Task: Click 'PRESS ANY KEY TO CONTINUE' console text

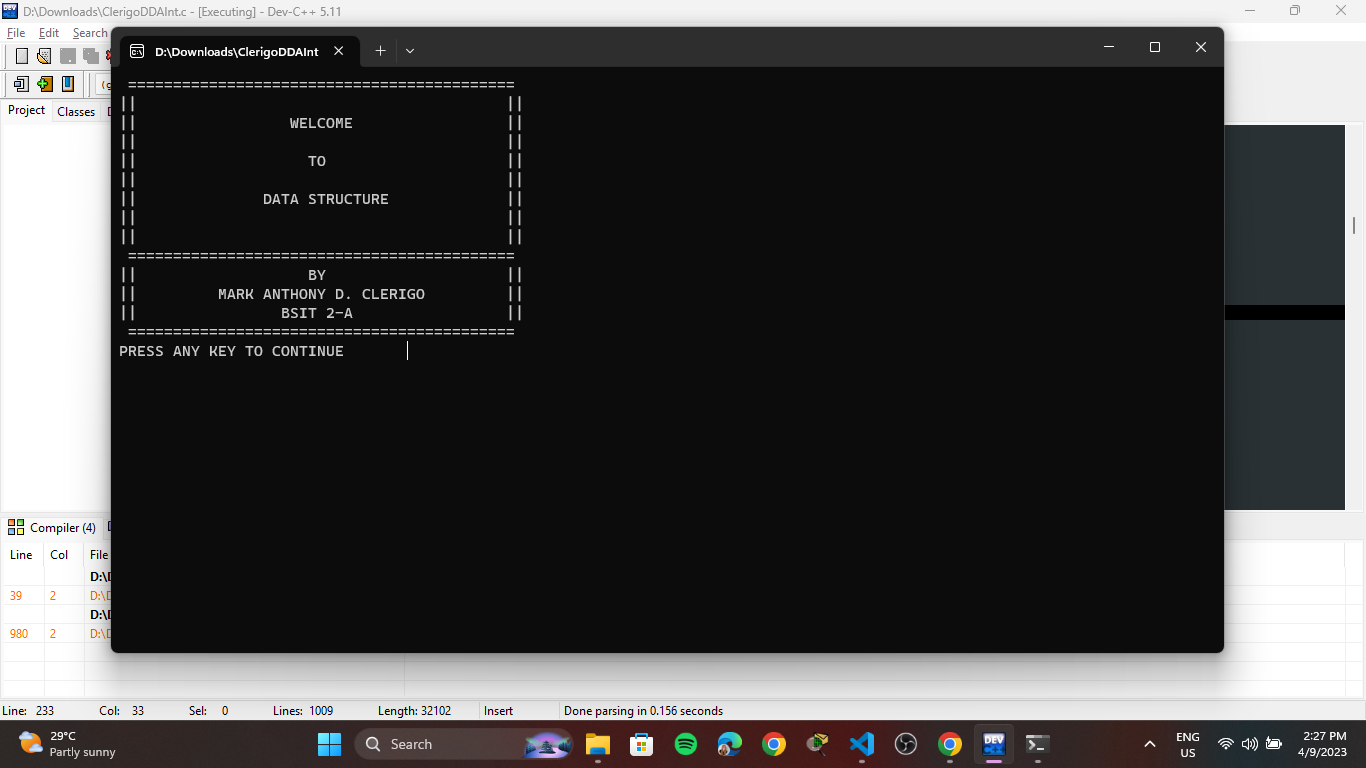Action: tap(231, 351)
